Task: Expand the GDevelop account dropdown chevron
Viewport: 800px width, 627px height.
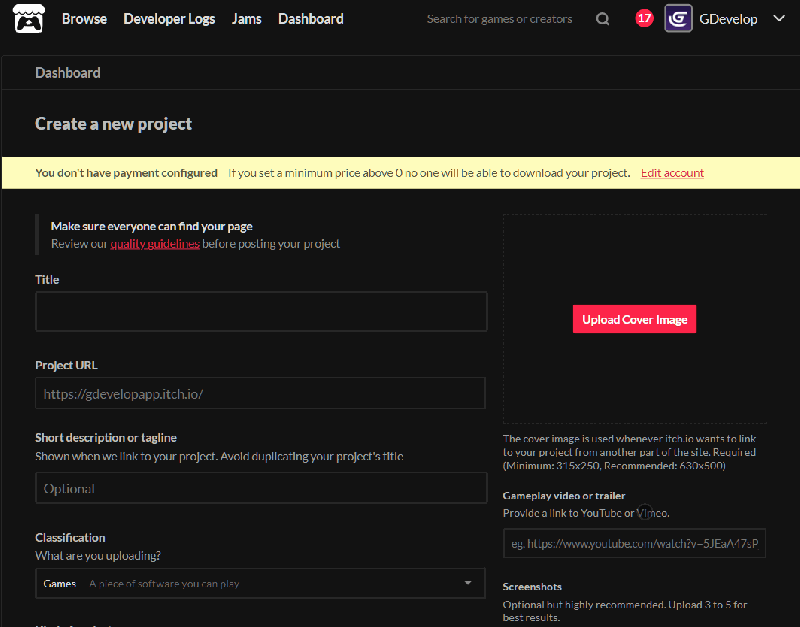Action: click(778, 18)
